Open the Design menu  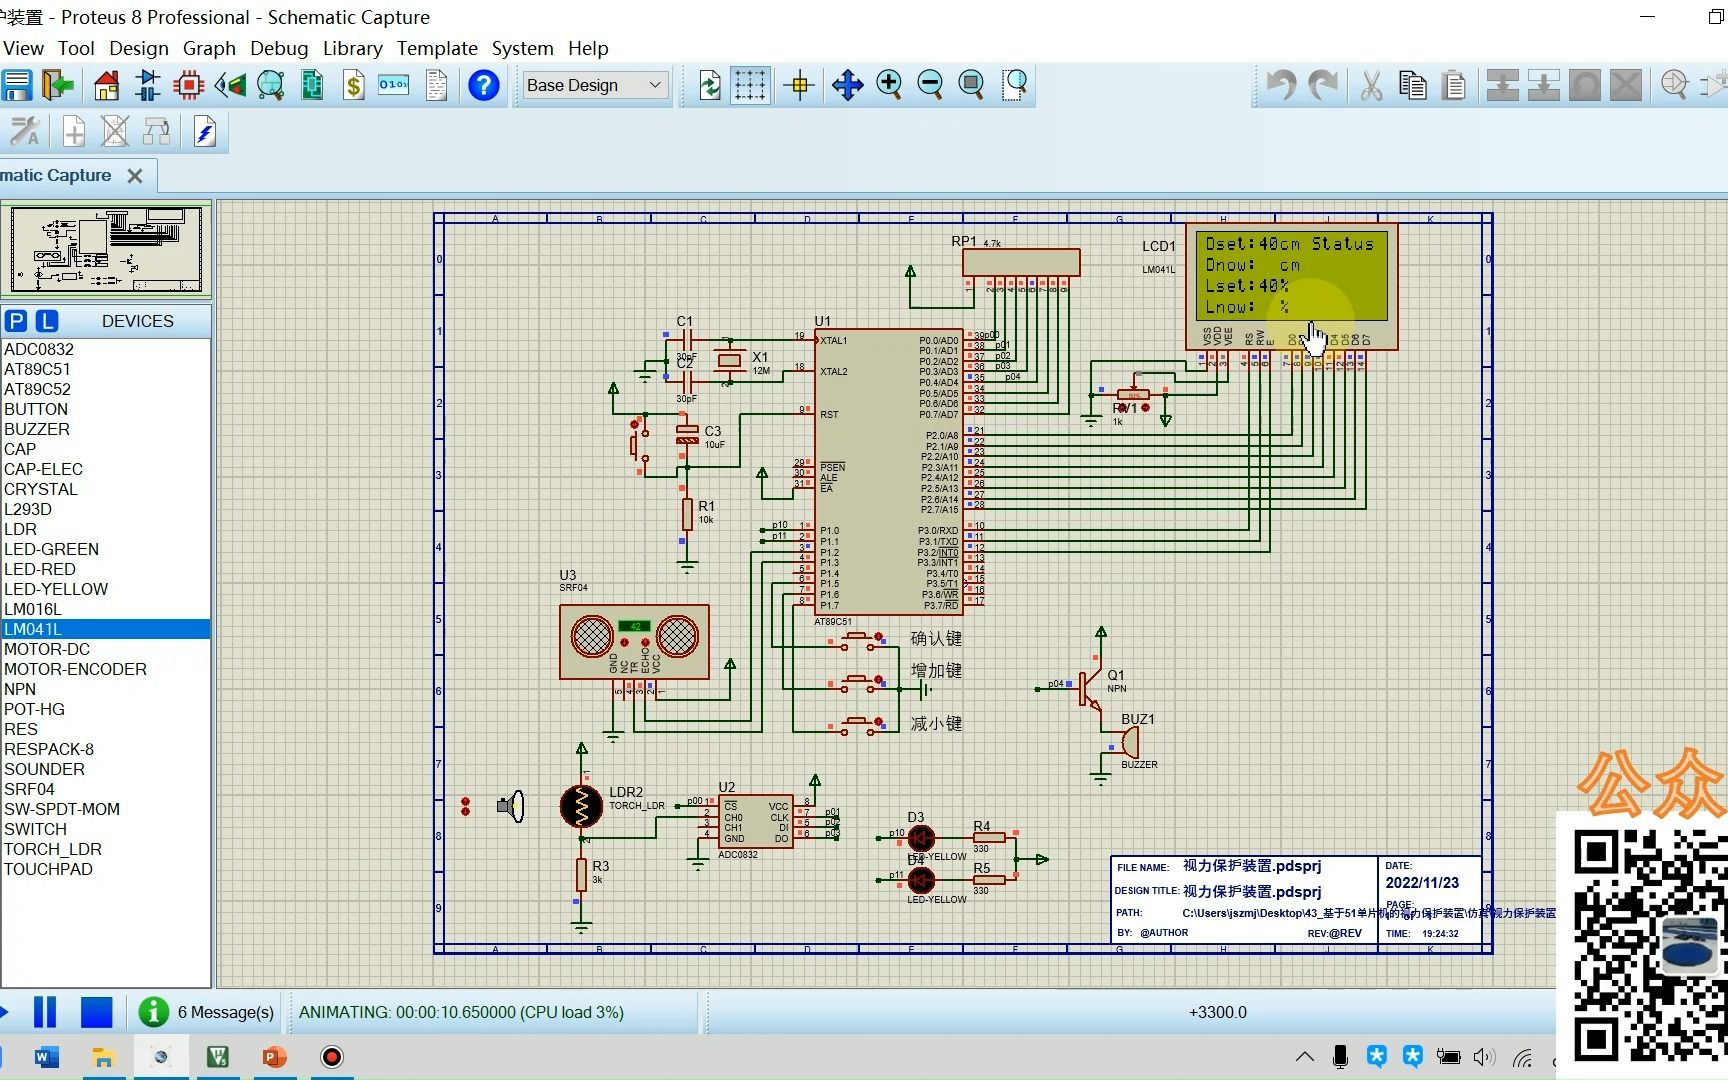[139, 48]
